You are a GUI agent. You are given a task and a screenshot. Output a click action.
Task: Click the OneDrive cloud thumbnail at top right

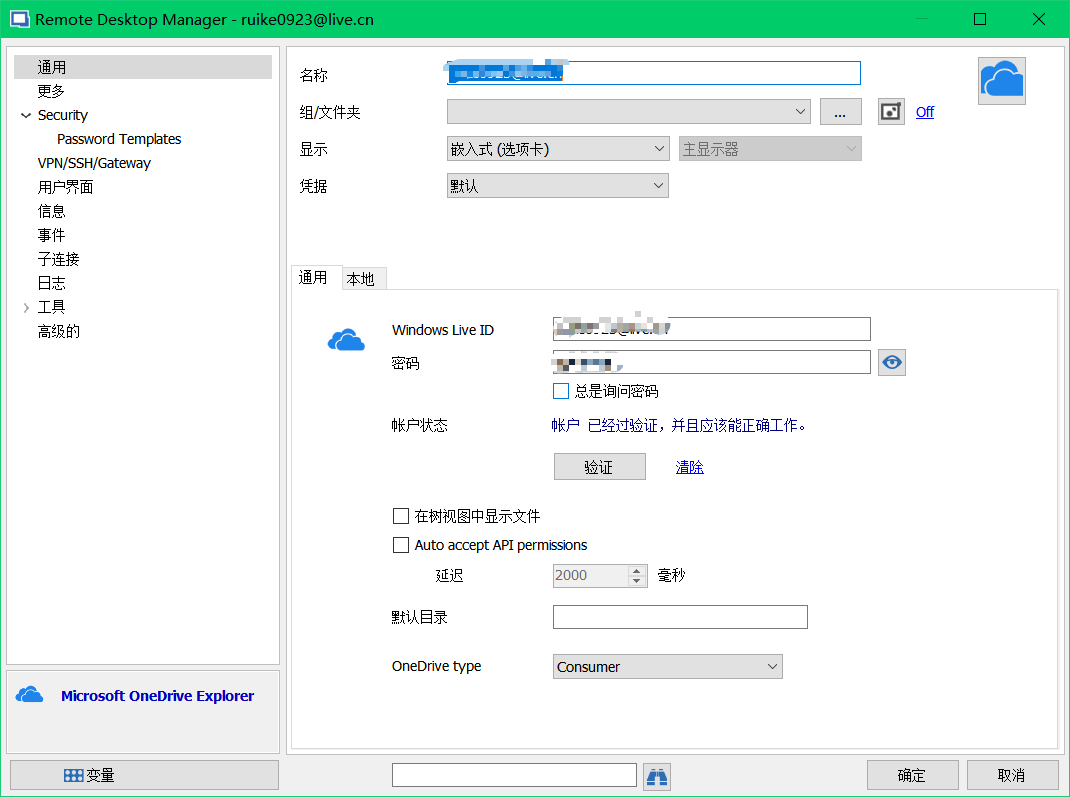tap(1001, 80)
